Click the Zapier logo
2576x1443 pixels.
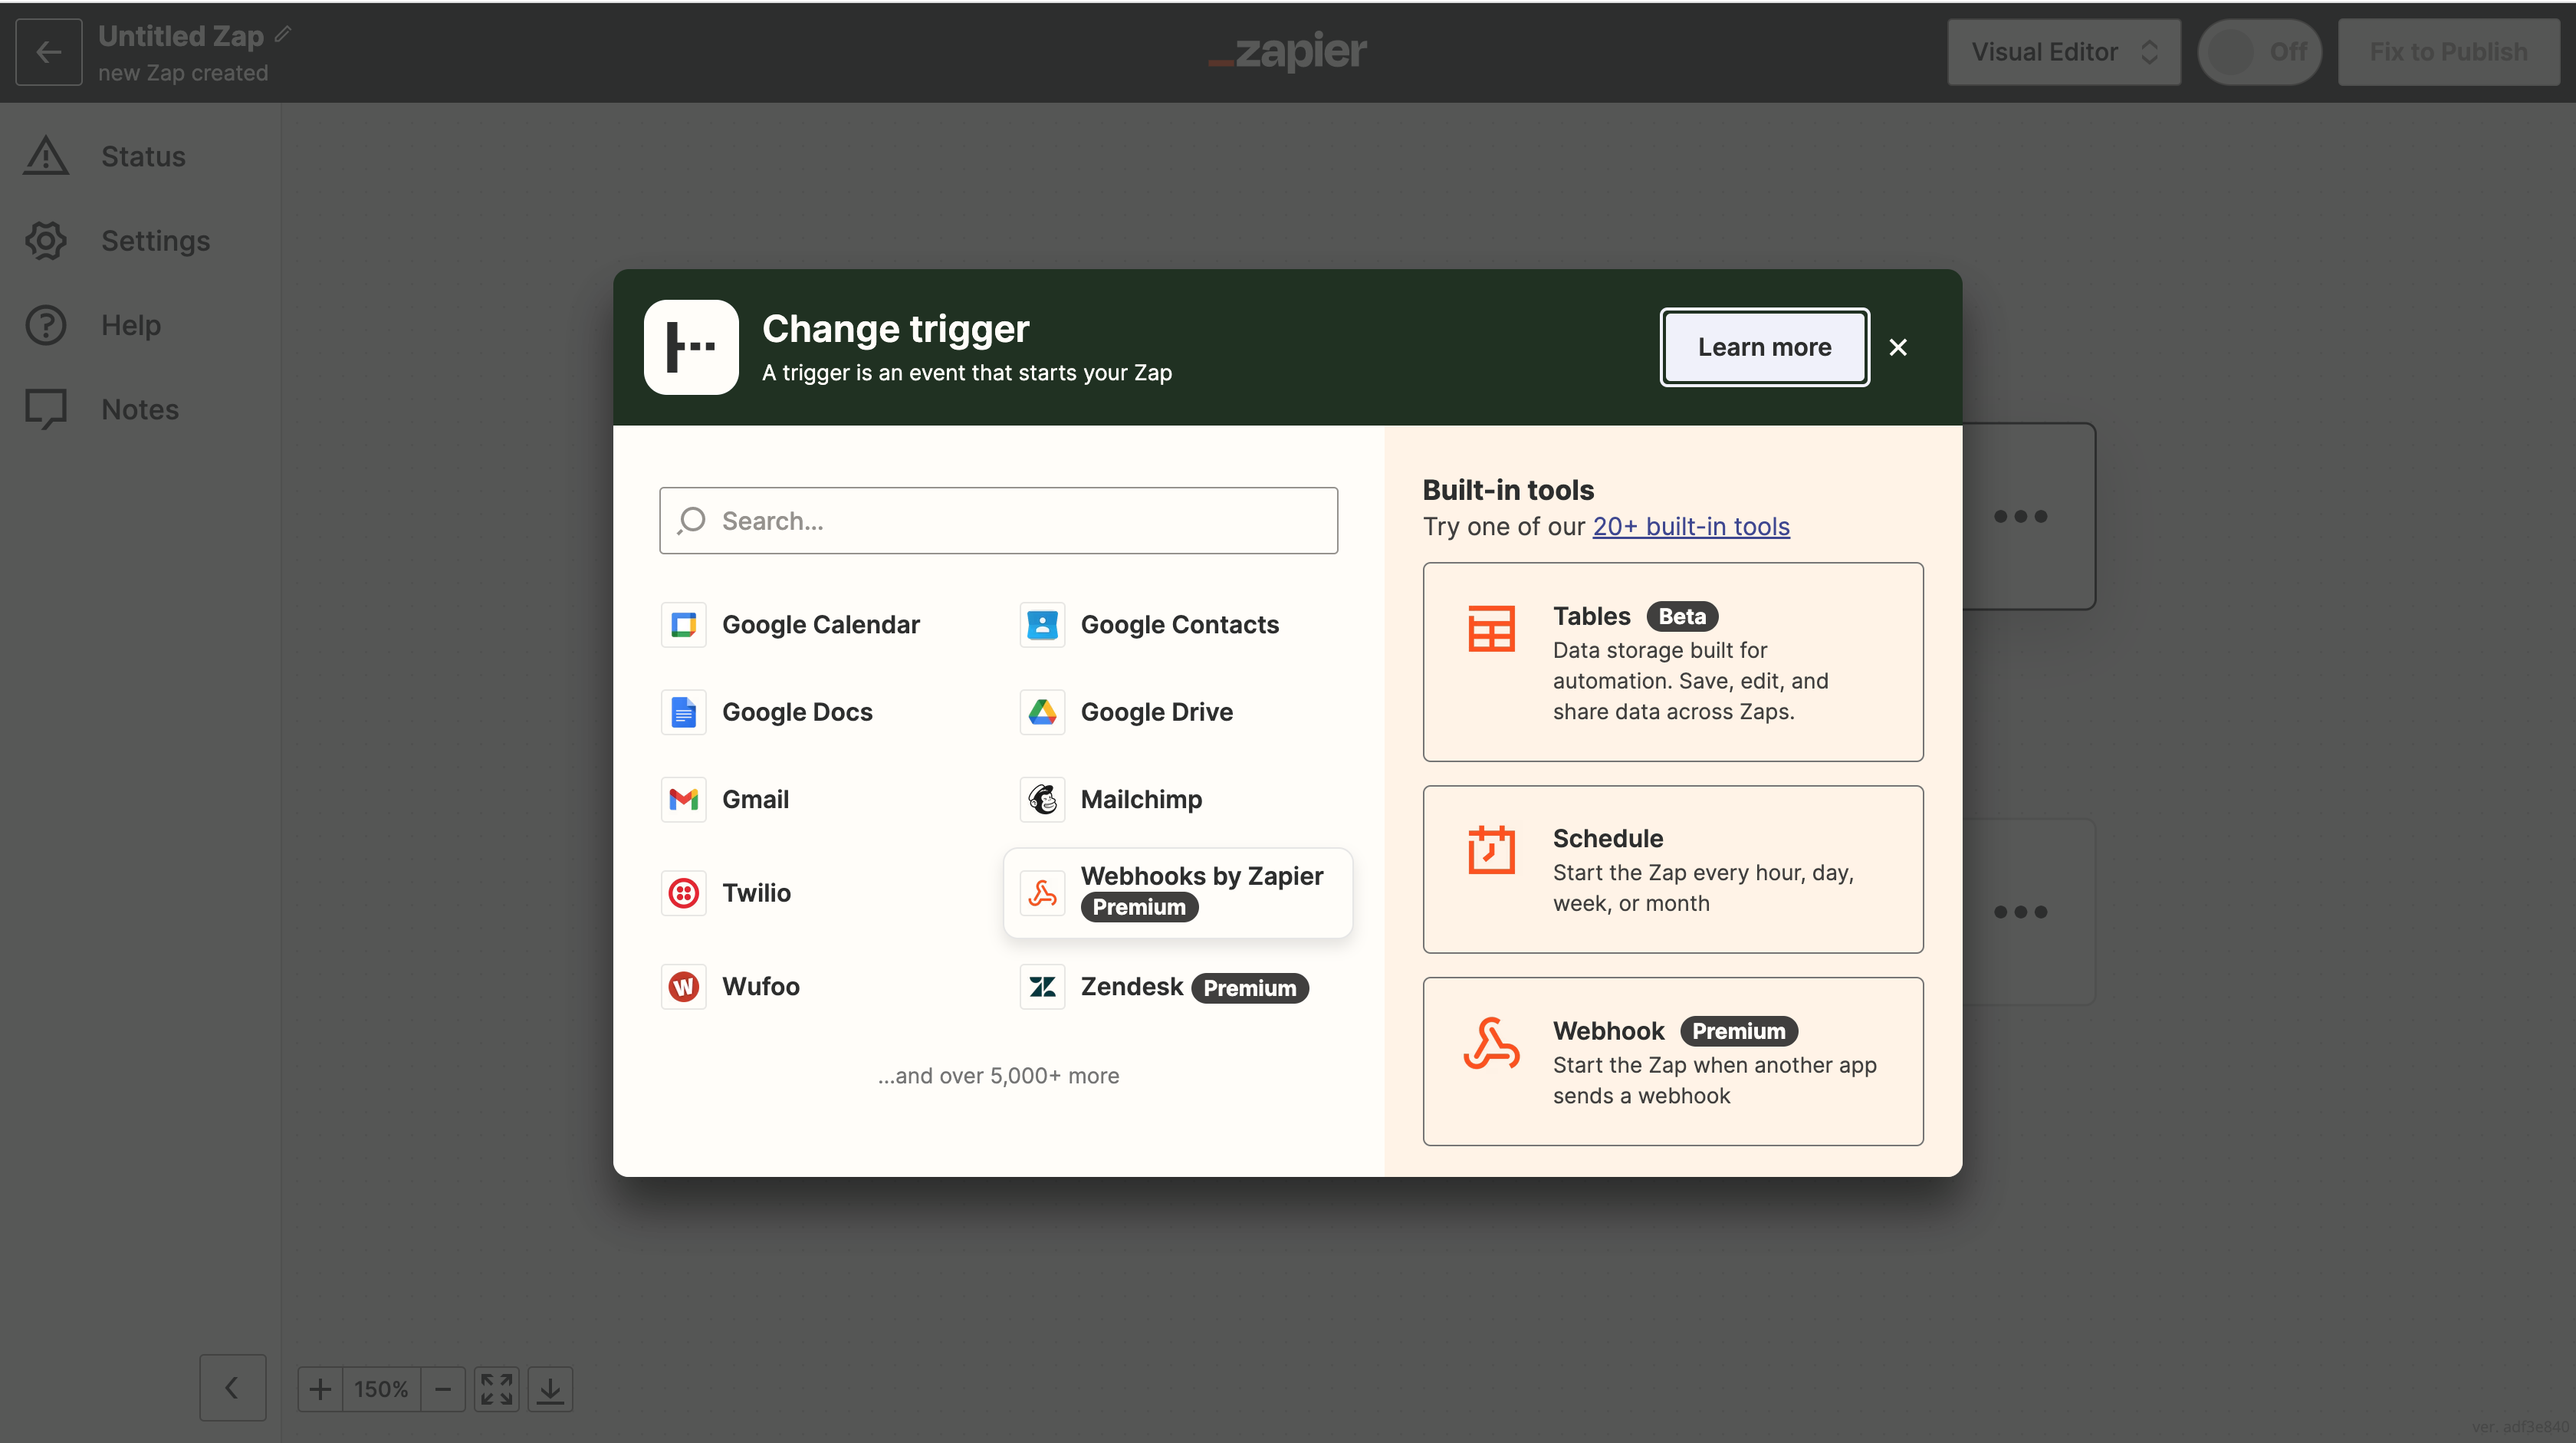pos(1287,51)
